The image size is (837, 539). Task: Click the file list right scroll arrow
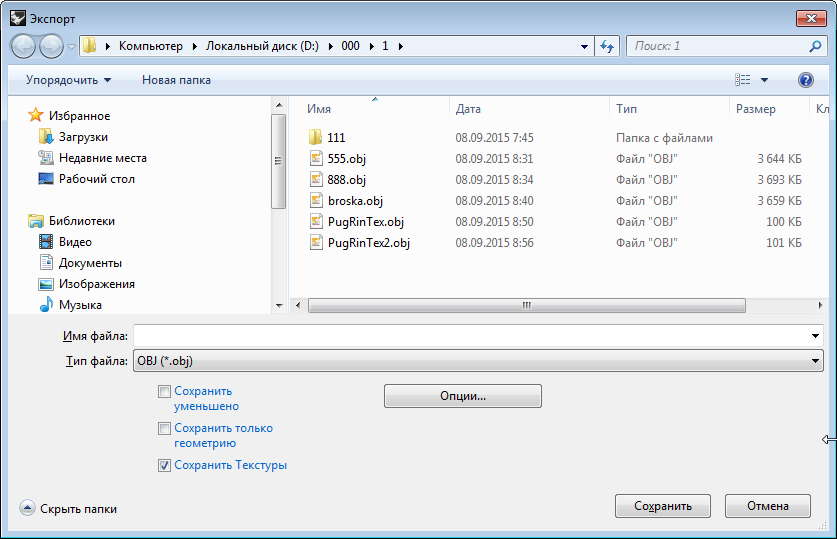point(820,305)
